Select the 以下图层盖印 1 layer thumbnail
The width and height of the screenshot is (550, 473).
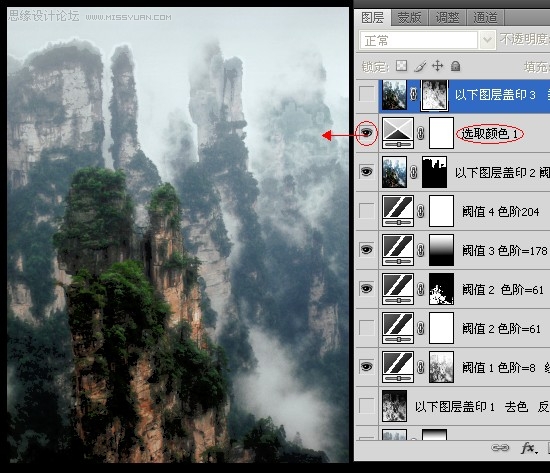point(394,406)
